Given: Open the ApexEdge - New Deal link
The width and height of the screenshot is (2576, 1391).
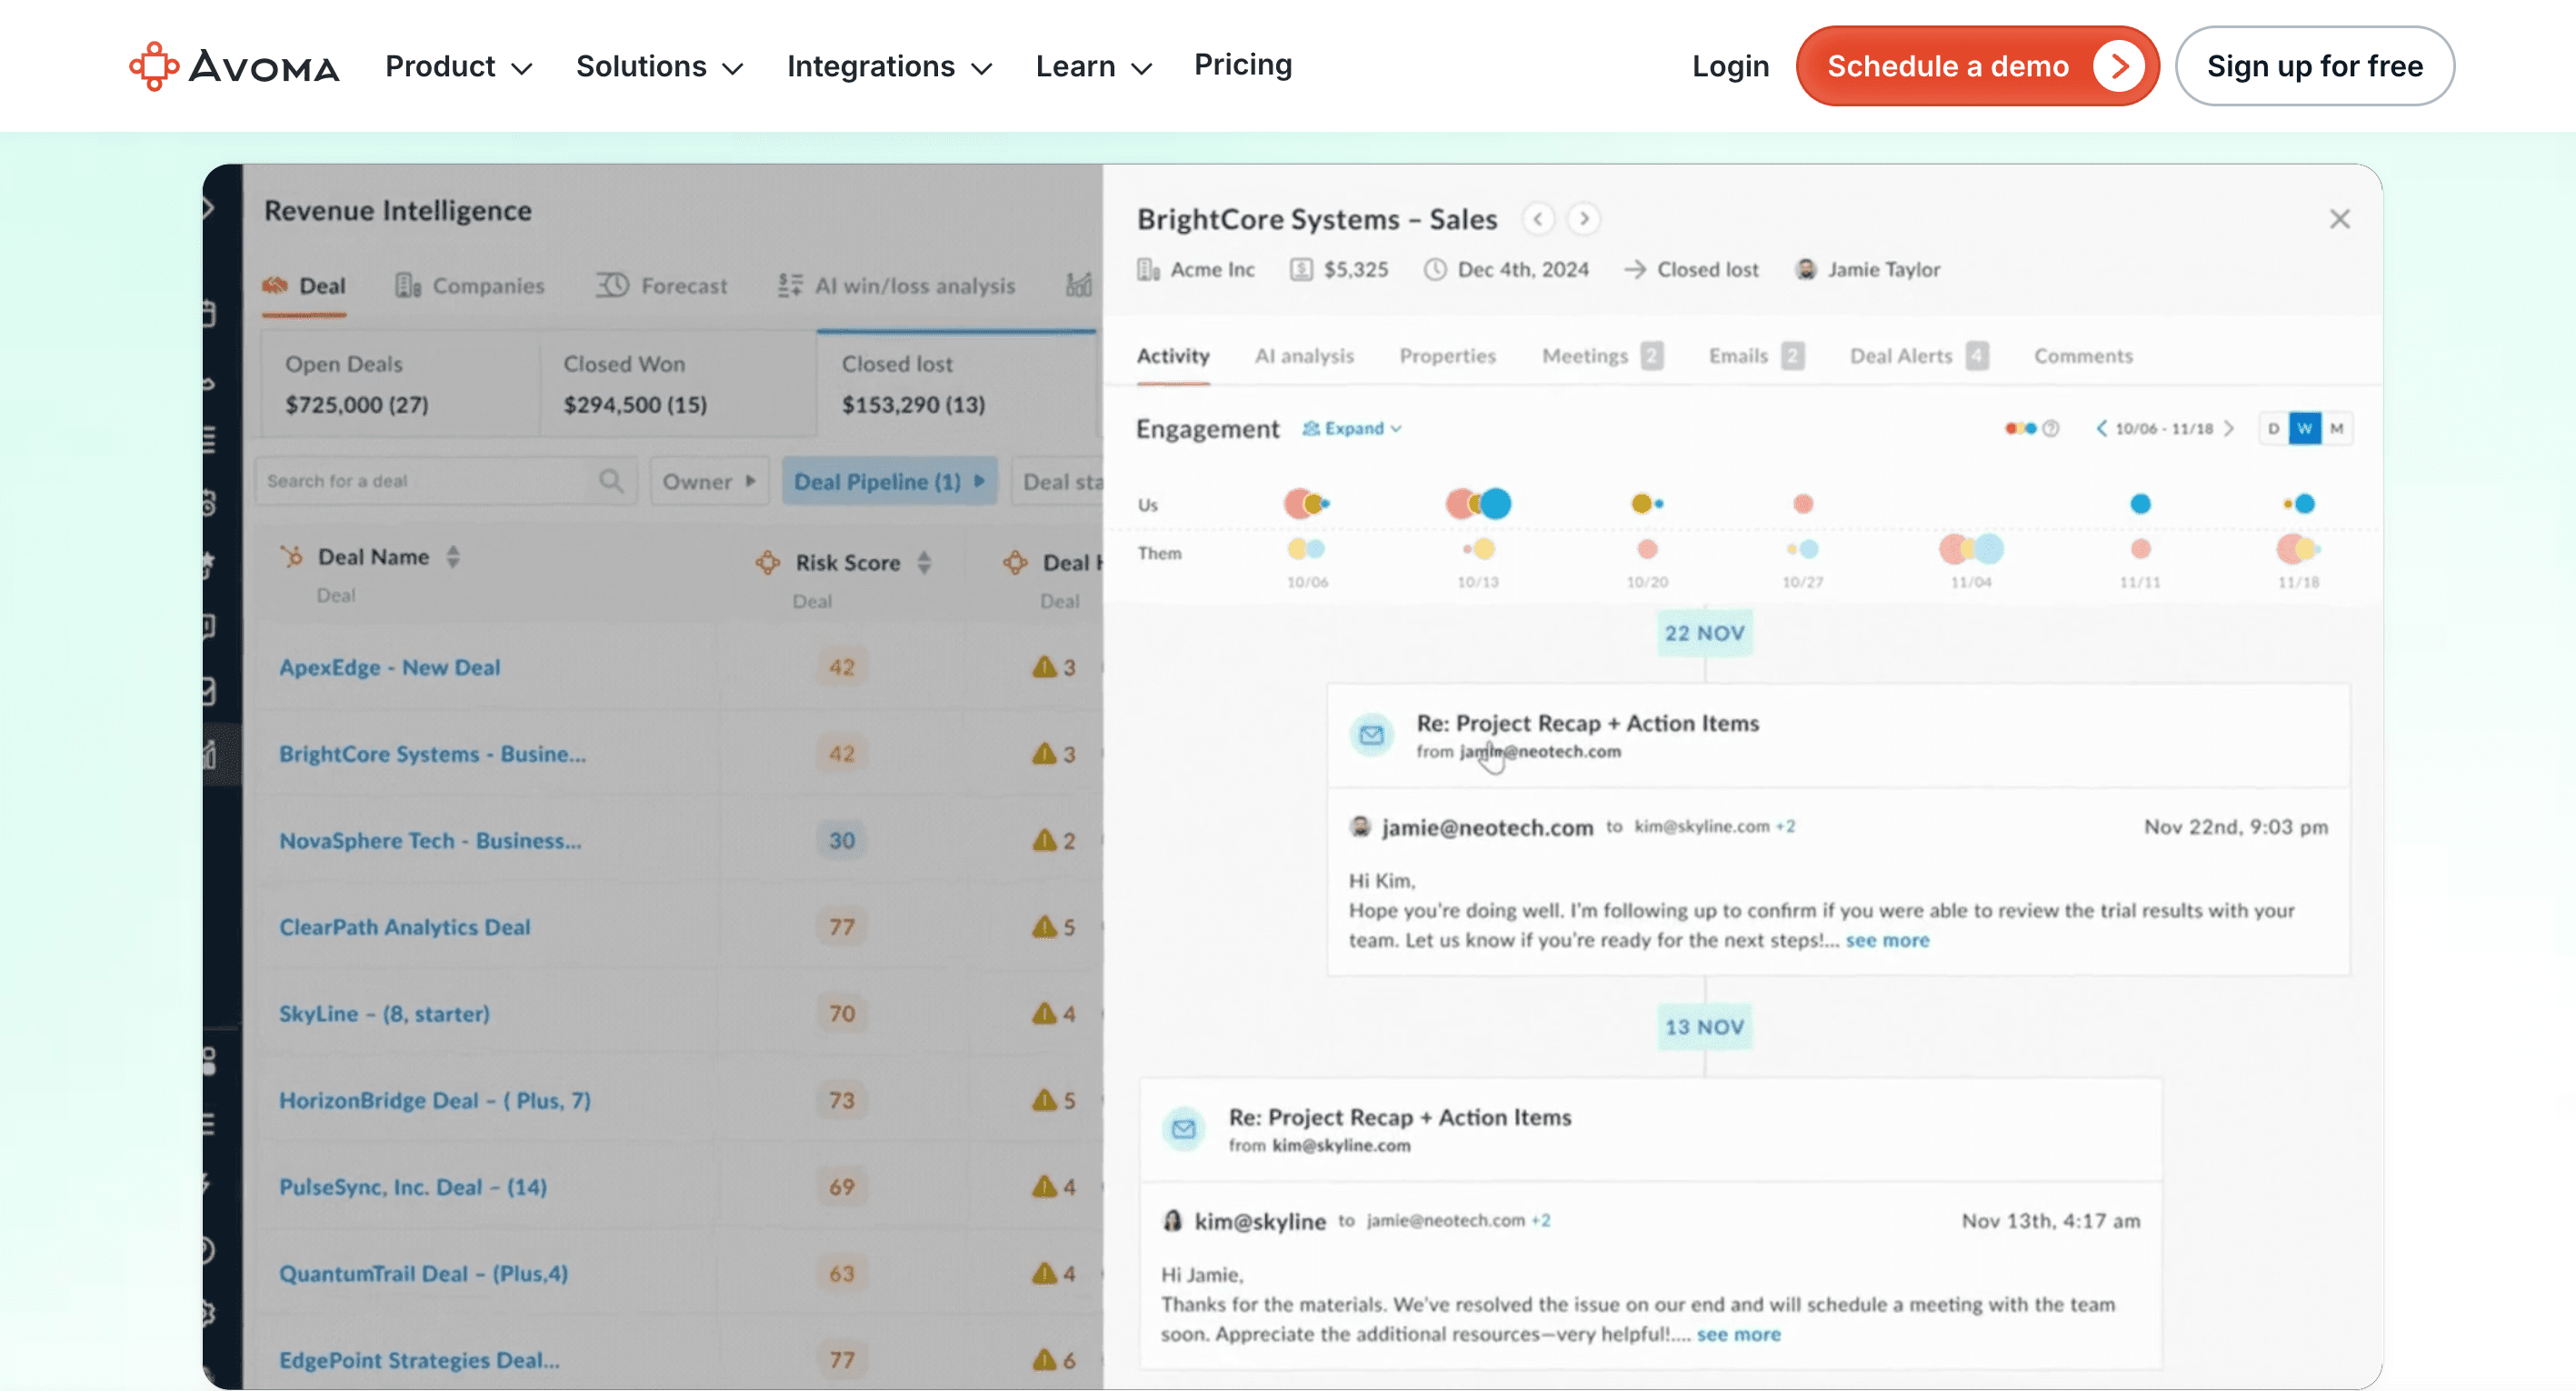Looking at the screenshot, I should [390, 667].
